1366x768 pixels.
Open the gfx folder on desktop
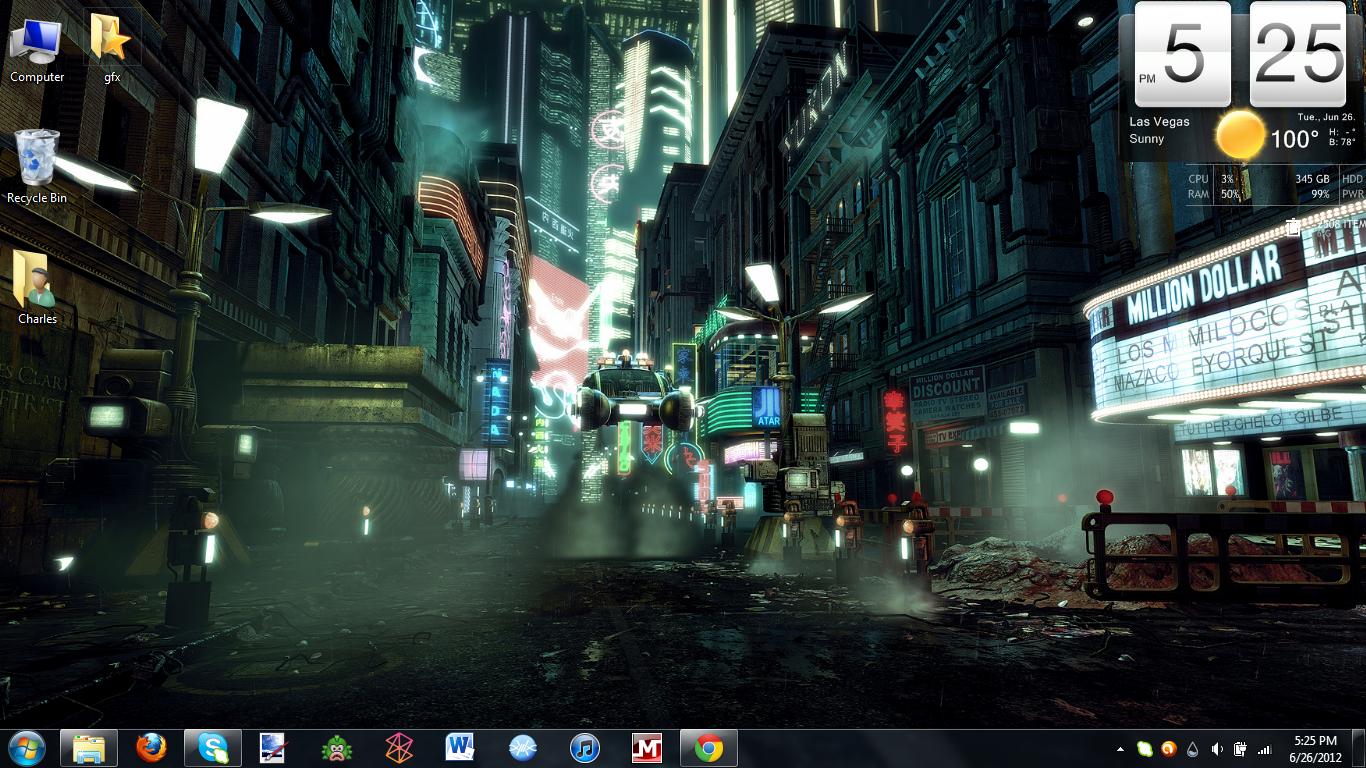111,47
